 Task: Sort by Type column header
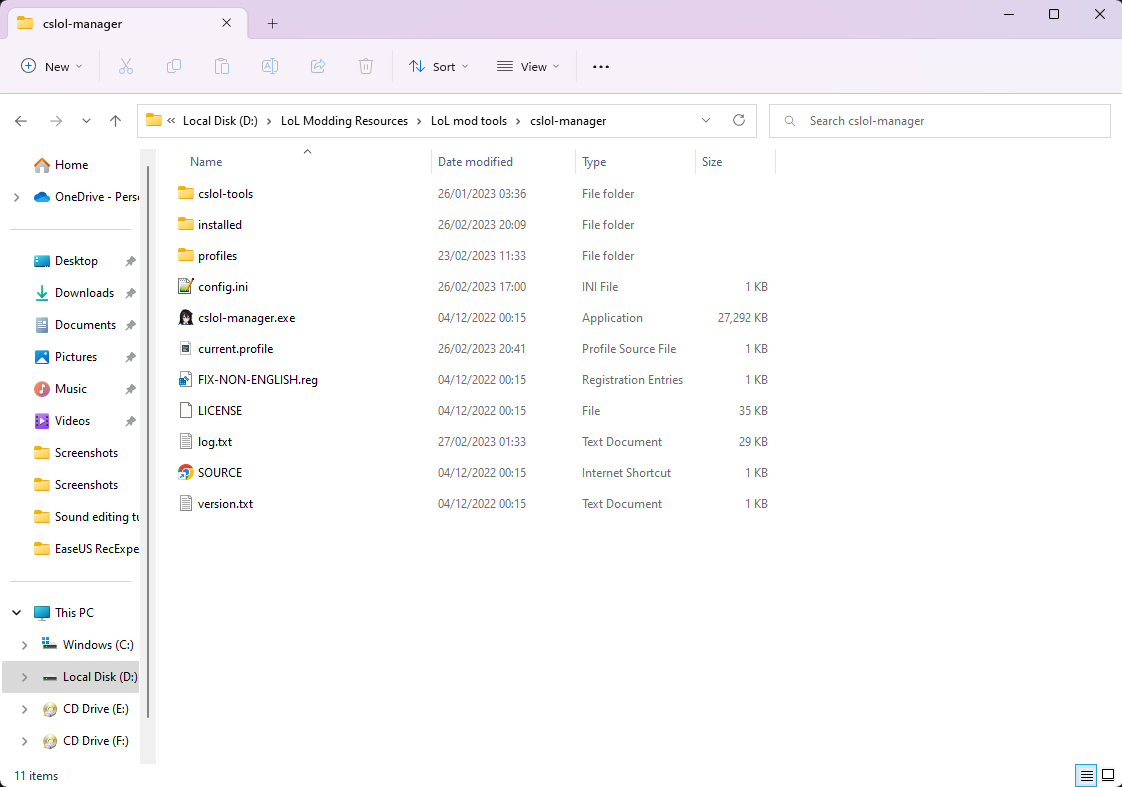635,162
